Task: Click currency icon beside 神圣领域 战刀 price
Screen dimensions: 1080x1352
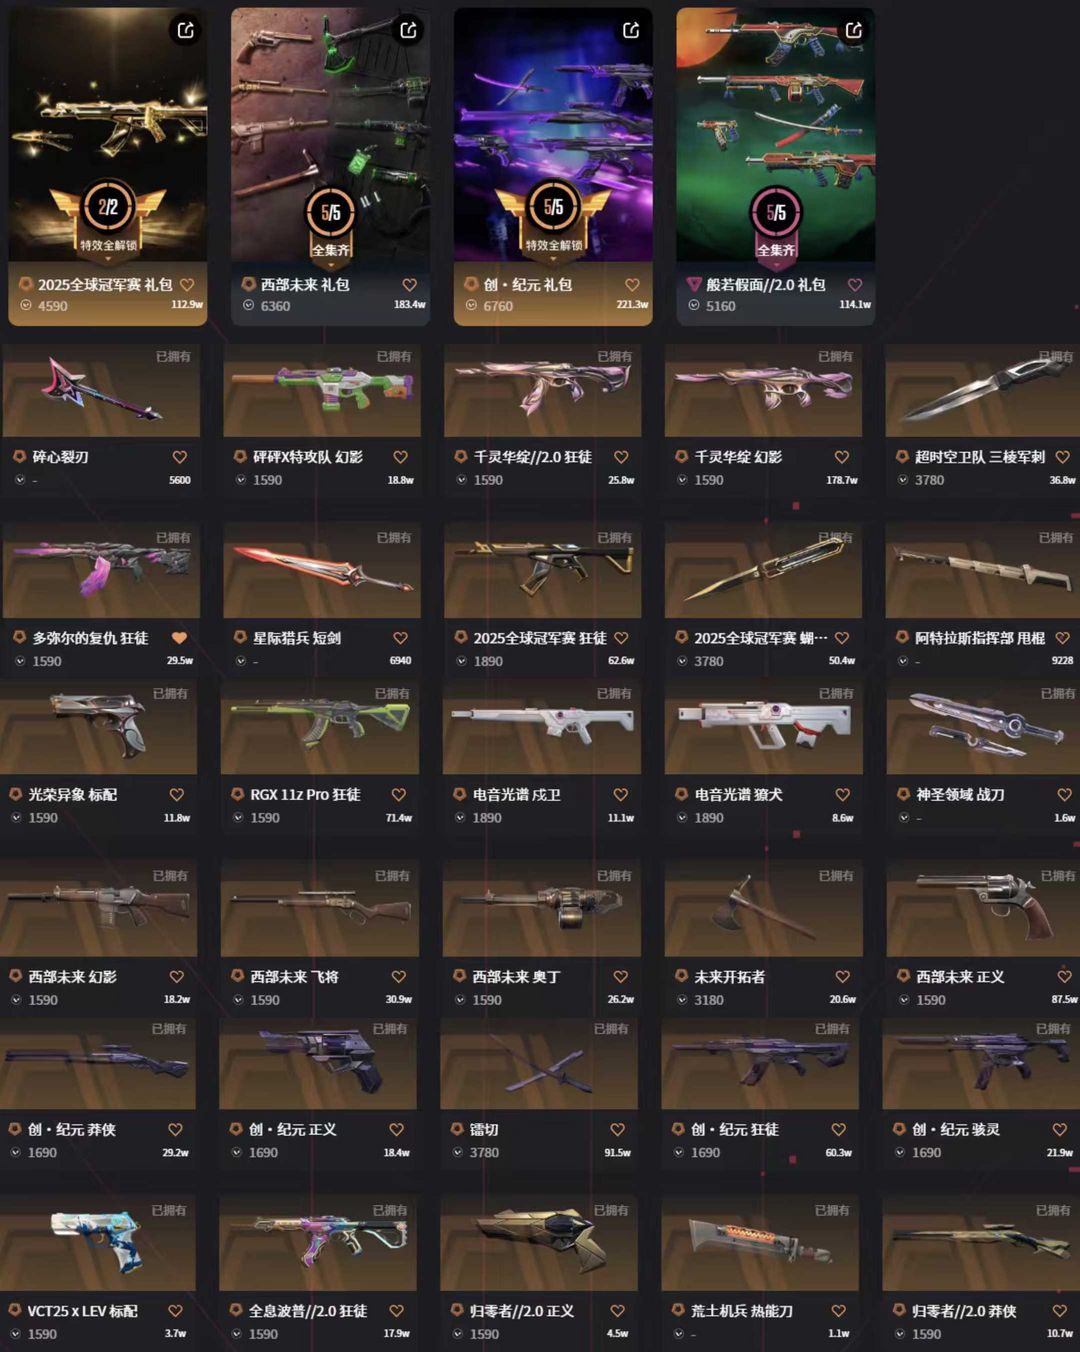Action: click(905, 818)
